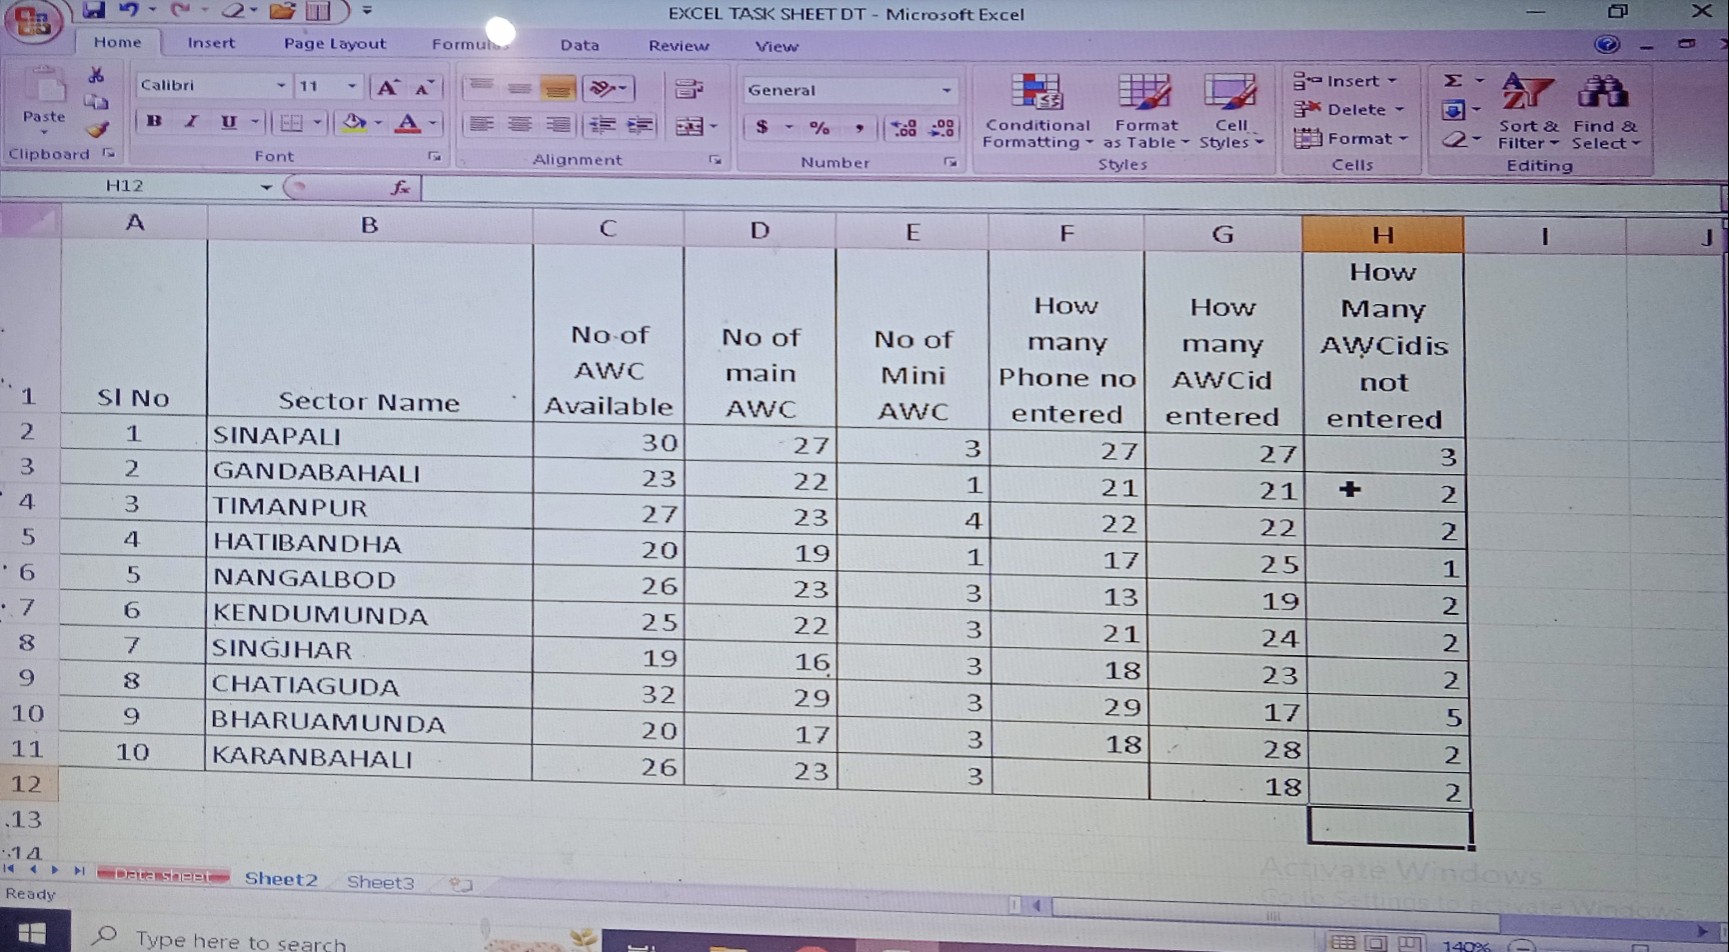Click the Windows taskbar search box

240,940
